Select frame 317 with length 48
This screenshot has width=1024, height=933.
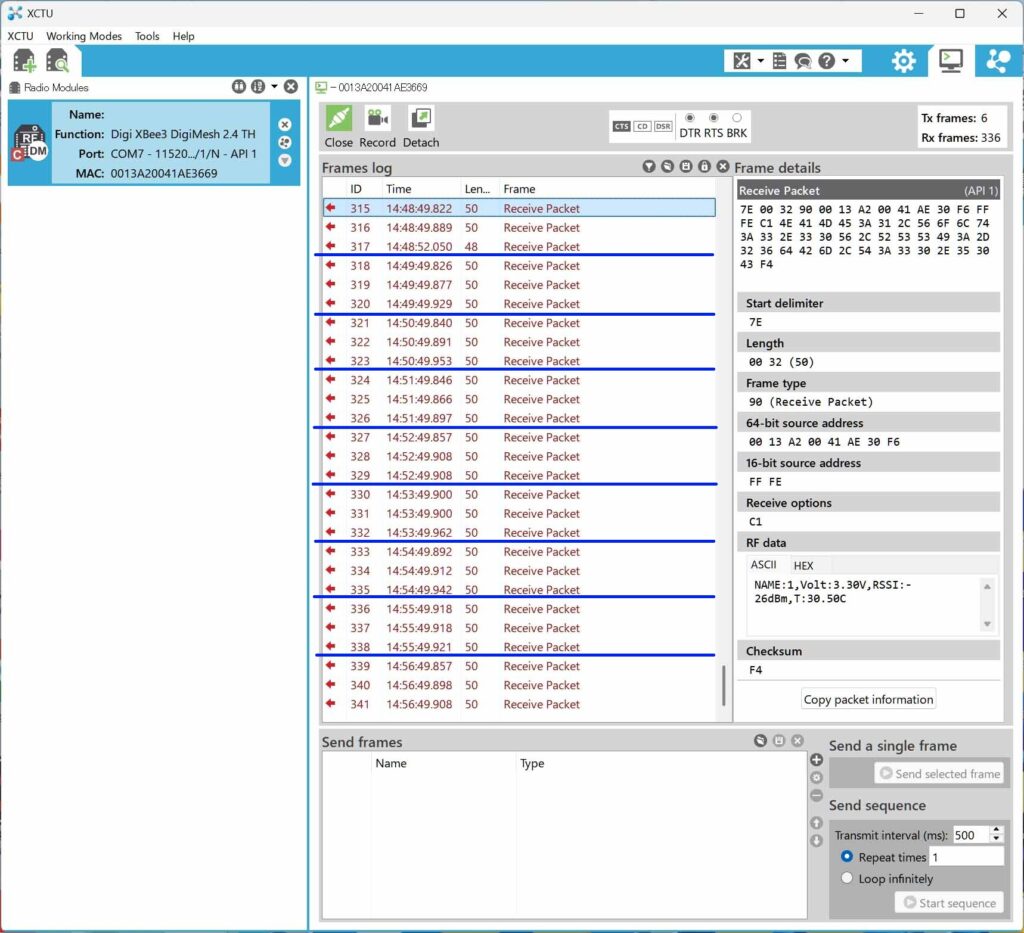tap(519, 247)
